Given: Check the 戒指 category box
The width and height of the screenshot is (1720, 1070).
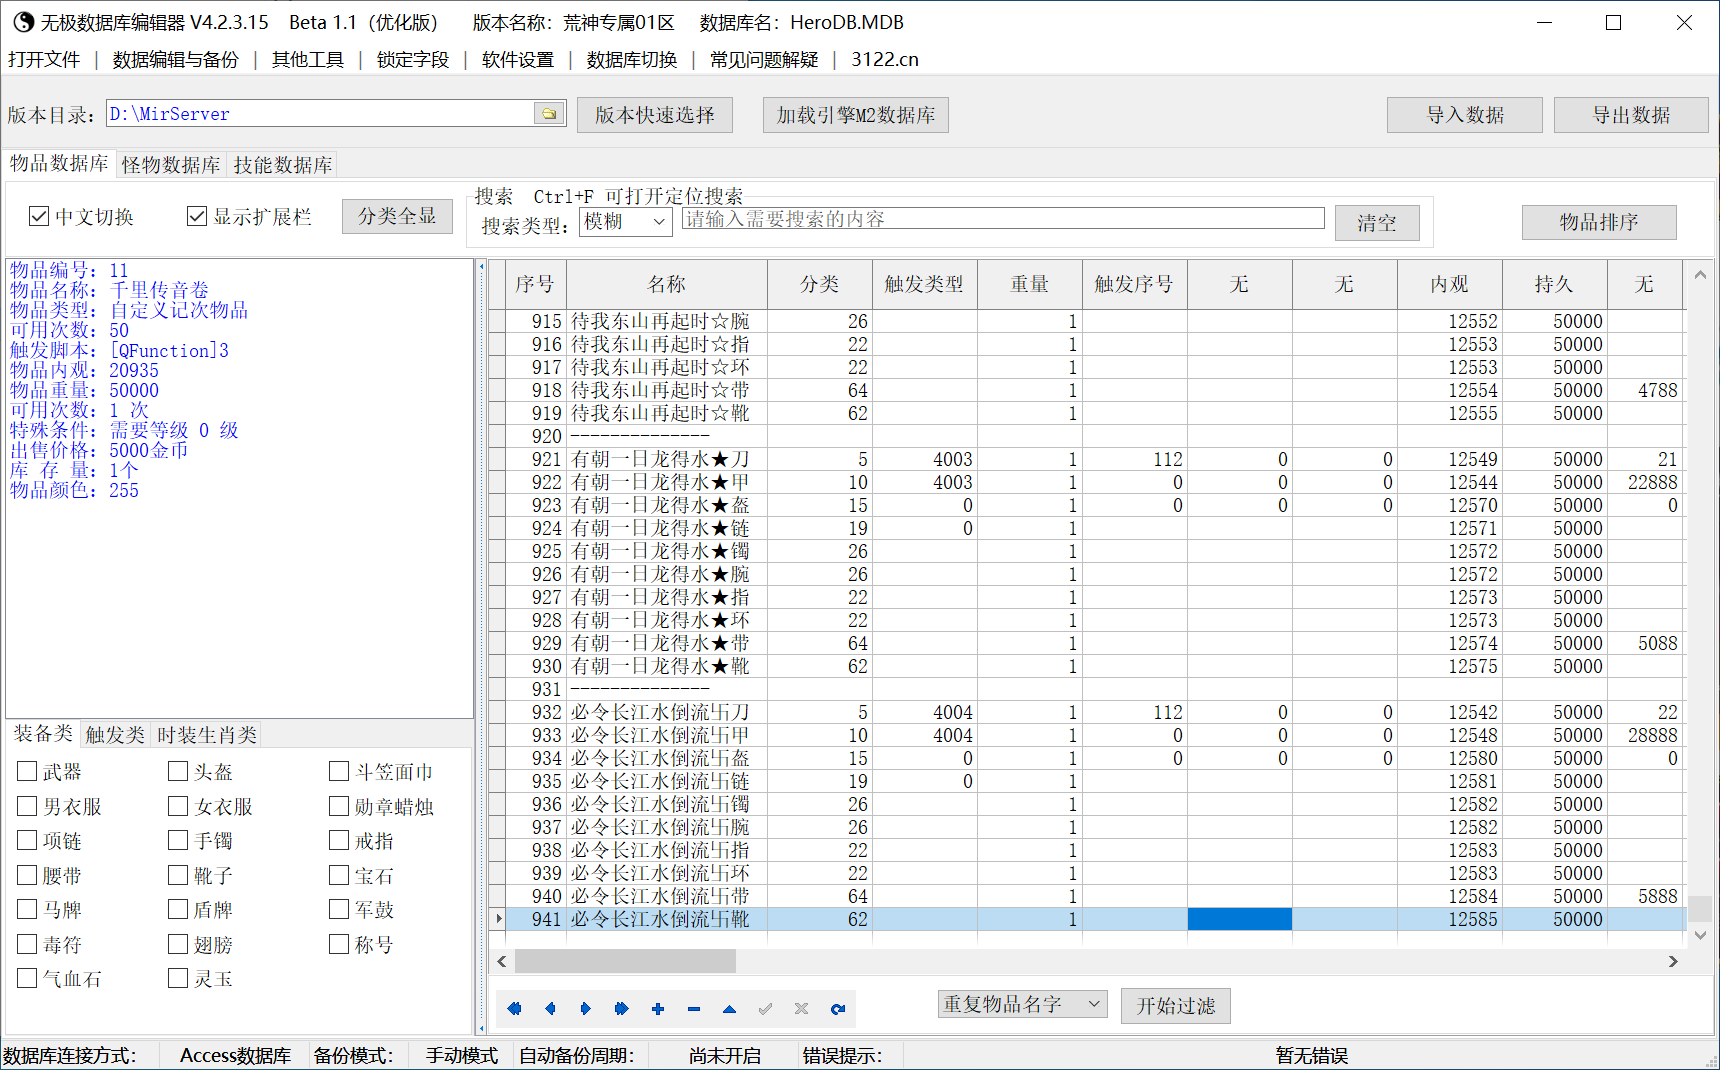Looking at the screenshot, I should click(x=339, y=840).
